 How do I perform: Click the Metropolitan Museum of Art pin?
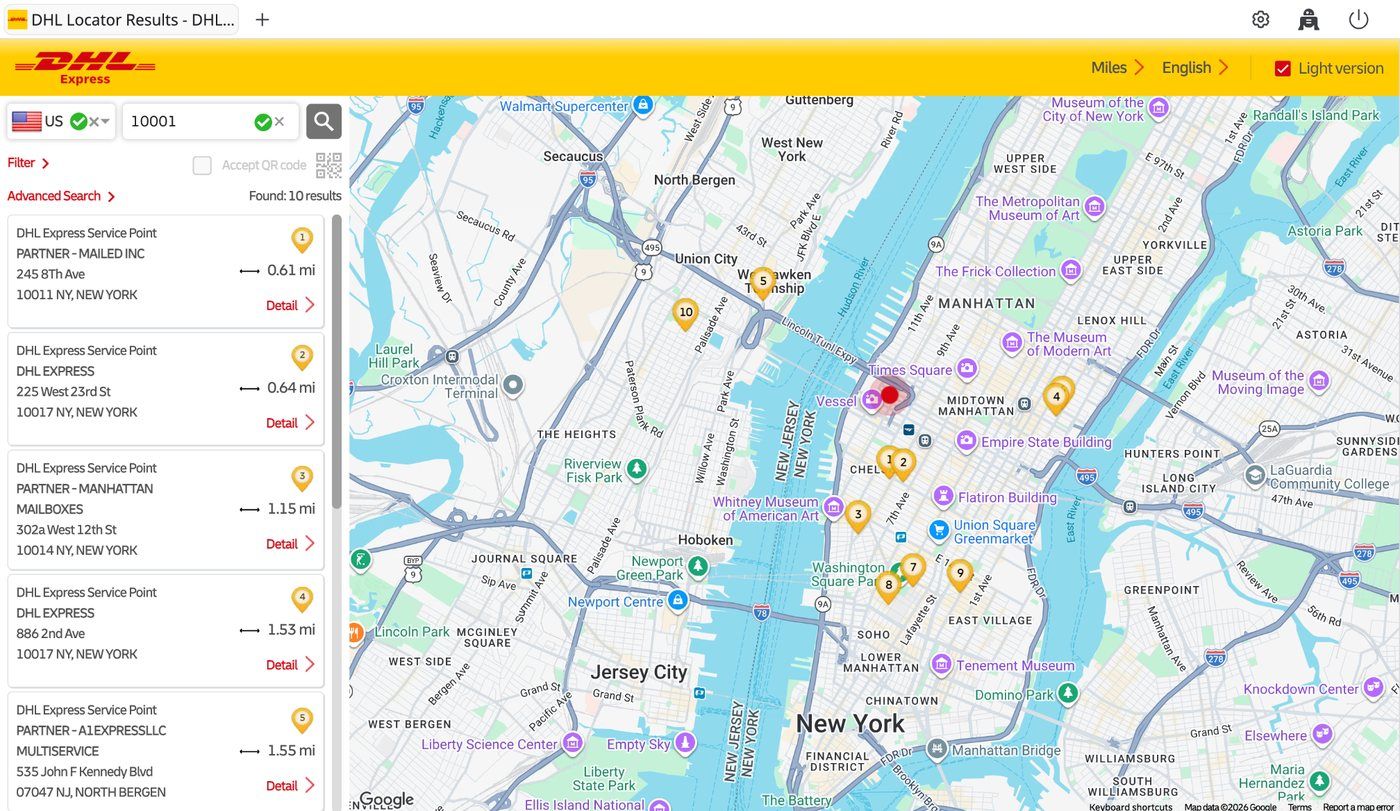coord(1095,207)
